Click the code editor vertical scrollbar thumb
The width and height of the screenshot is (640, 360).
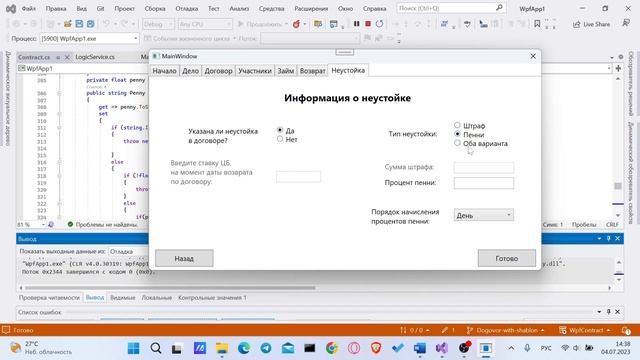tap(618, 186)
